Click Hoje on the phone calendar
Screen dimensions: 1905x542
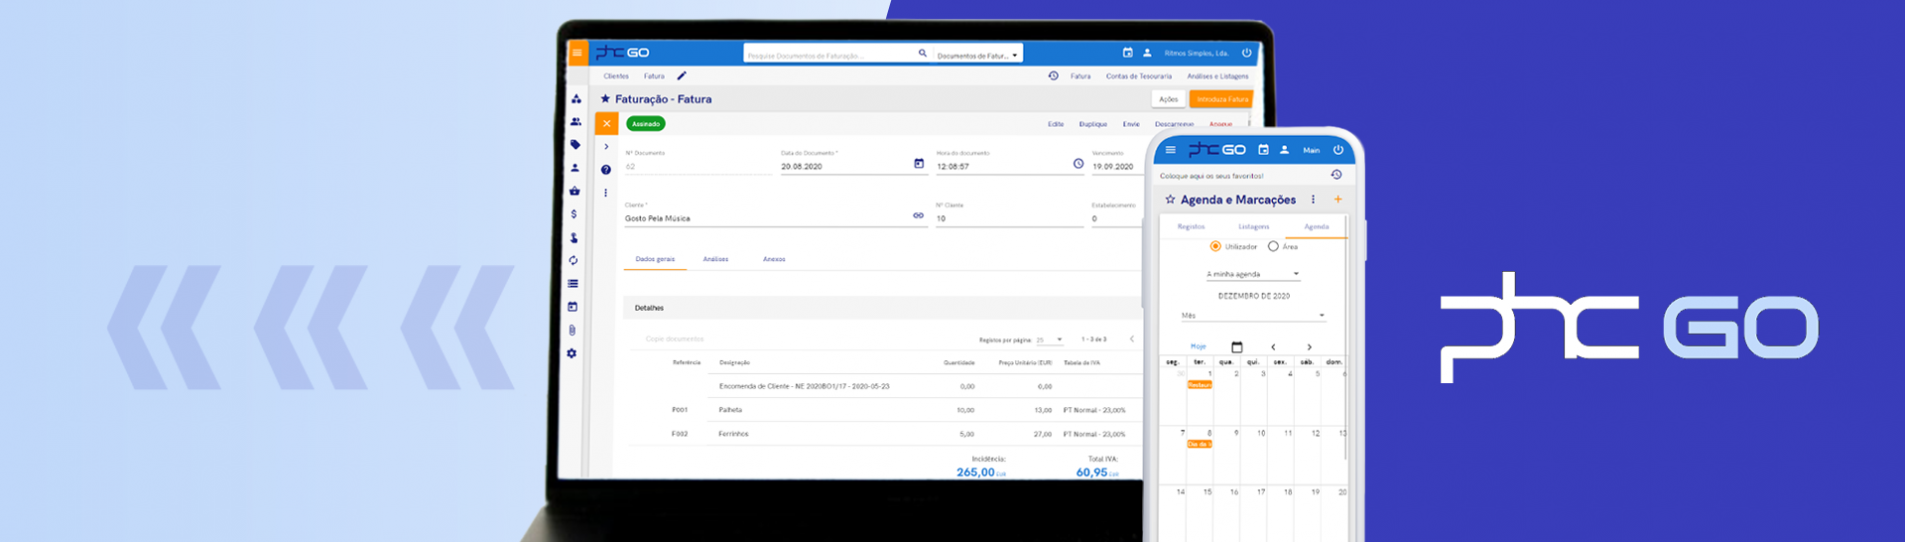(x=1198, y=346)
